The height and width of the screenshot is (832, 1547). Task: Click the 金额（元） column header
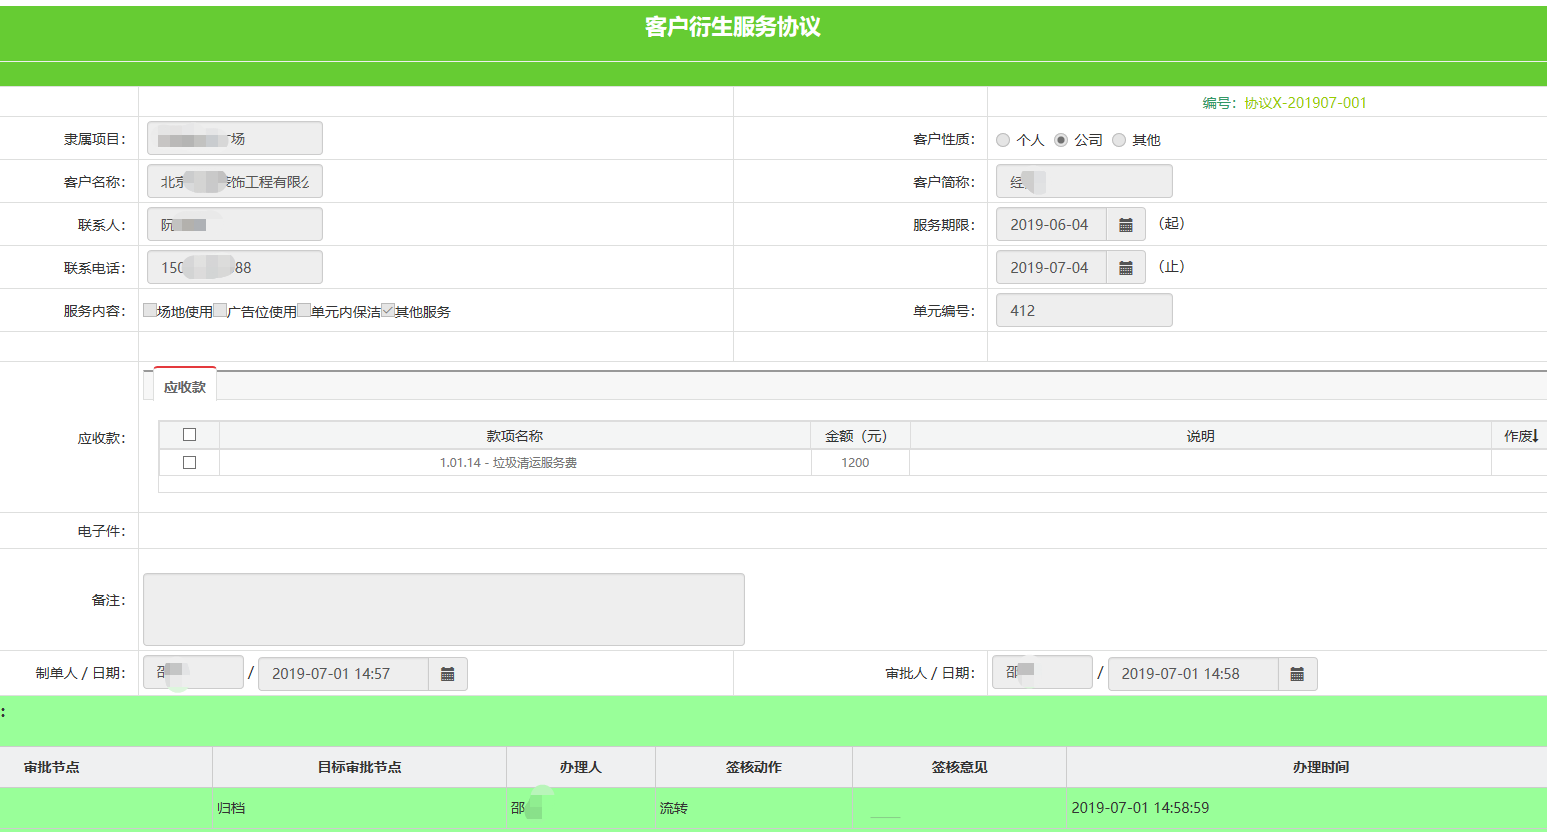pyautogui.click(x=856, y=436)
